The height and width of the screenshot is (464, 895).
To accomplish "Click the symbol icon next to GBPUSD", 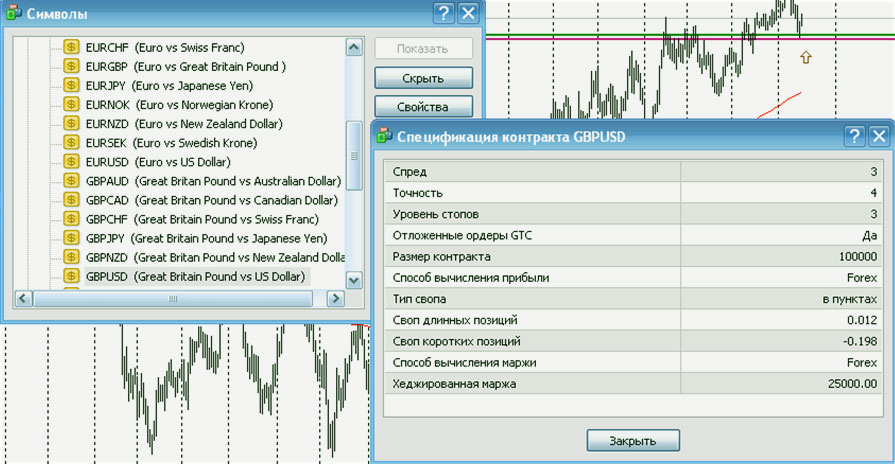I will tap(71, 276).
